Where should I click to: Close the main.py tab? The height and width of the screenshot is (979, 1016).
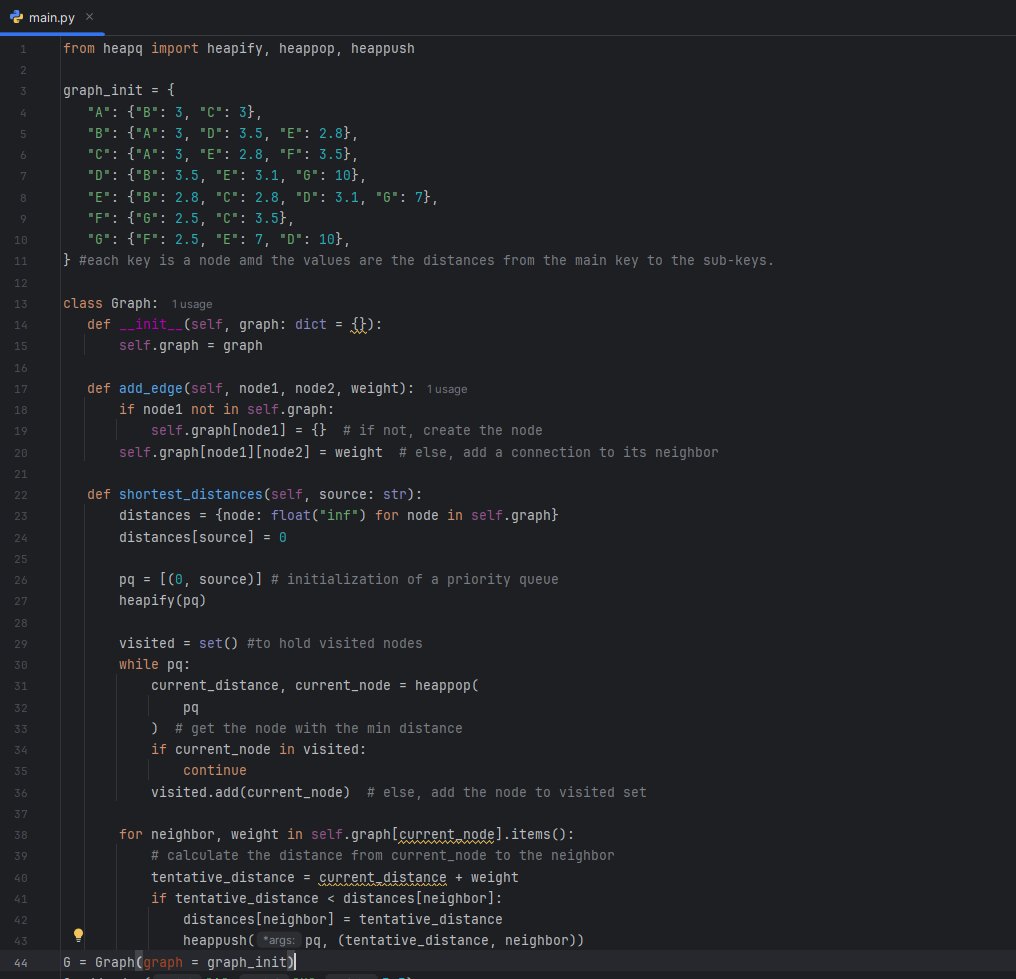point(89,17)
